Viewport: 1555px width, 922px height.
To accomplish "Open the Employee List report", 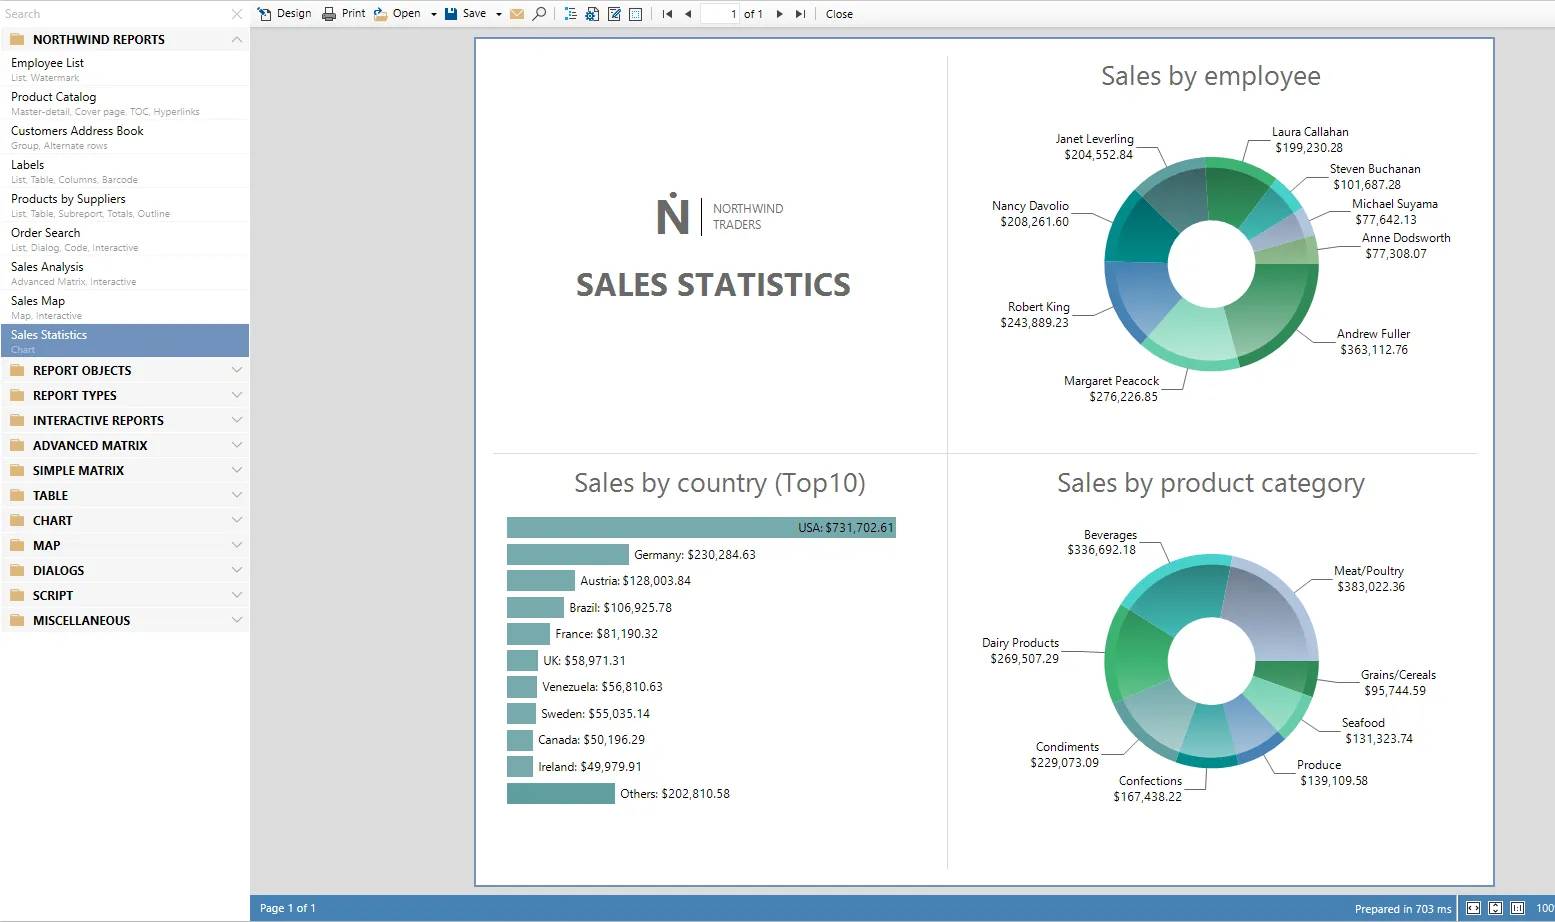I will pos(125,69).
